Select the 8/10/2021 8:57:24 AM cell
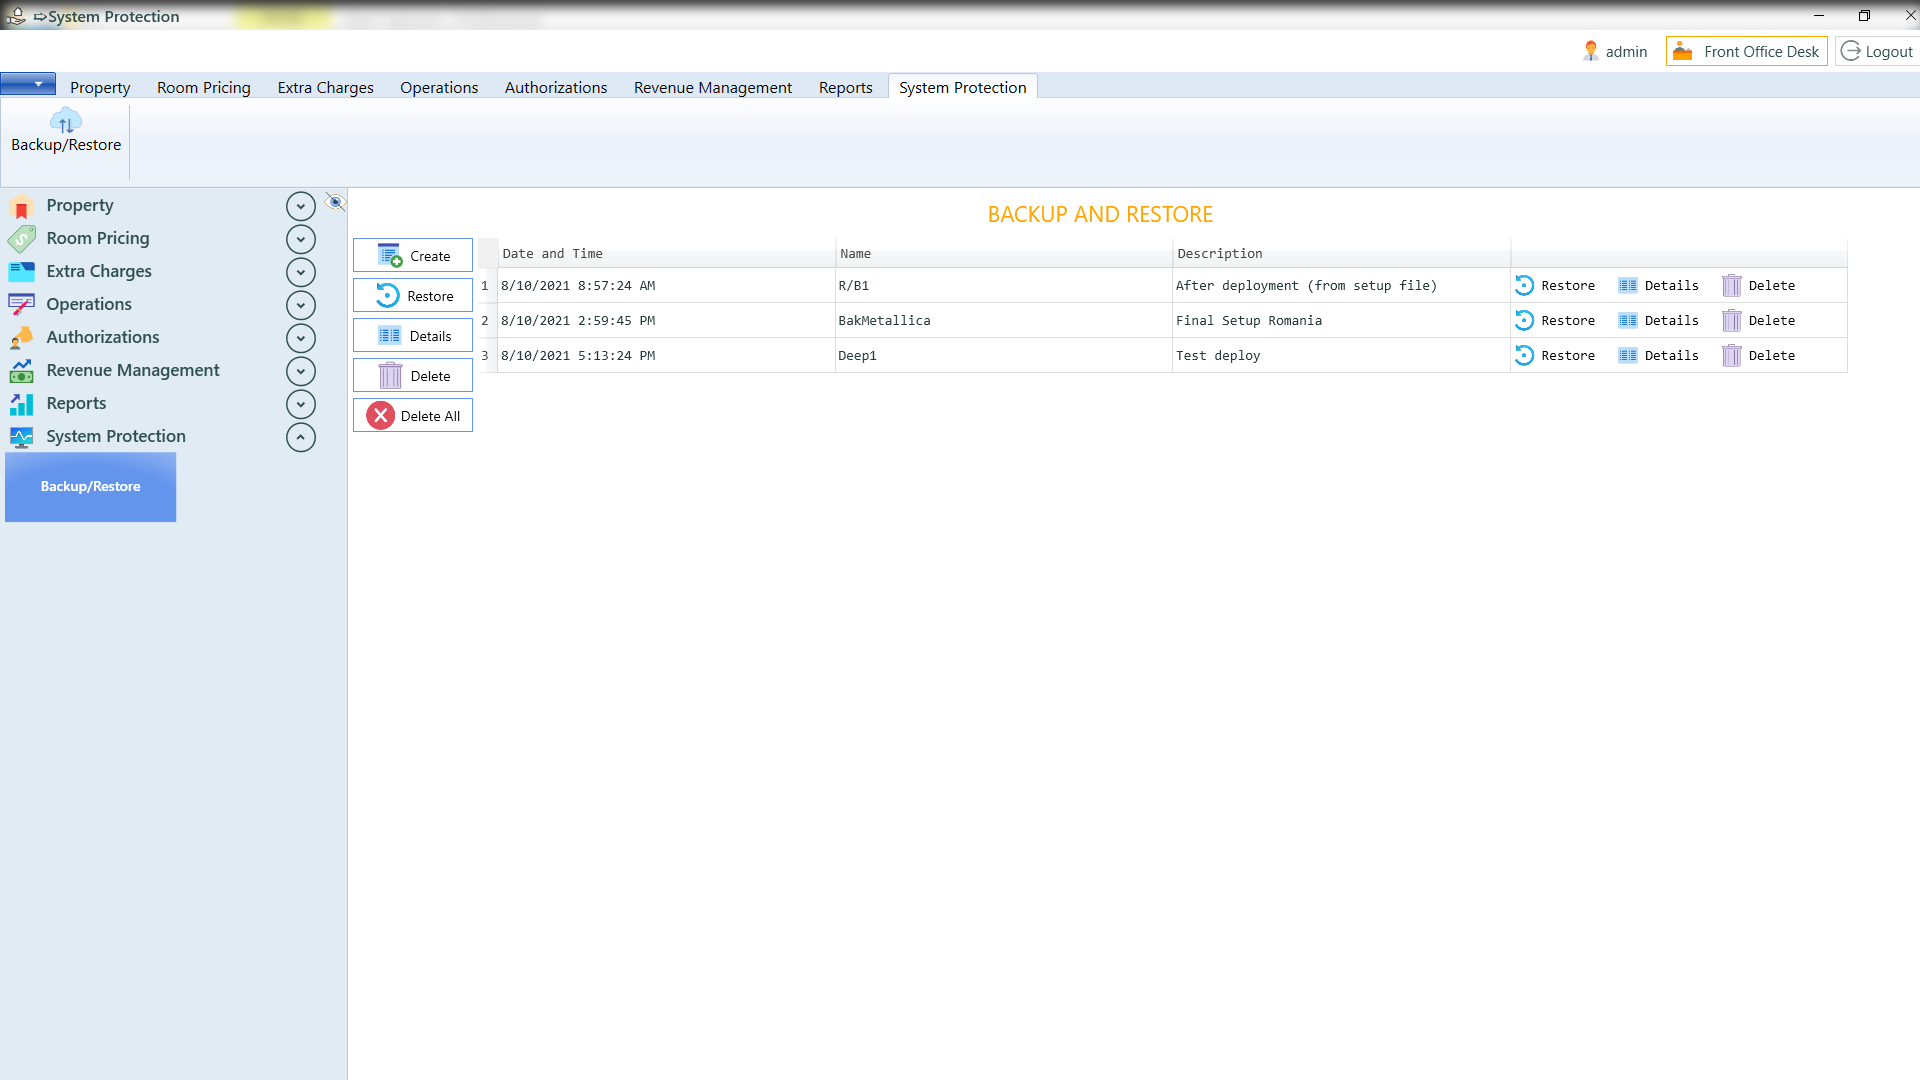Viewport: 1920px width, 1080px height. pos(666,285)
